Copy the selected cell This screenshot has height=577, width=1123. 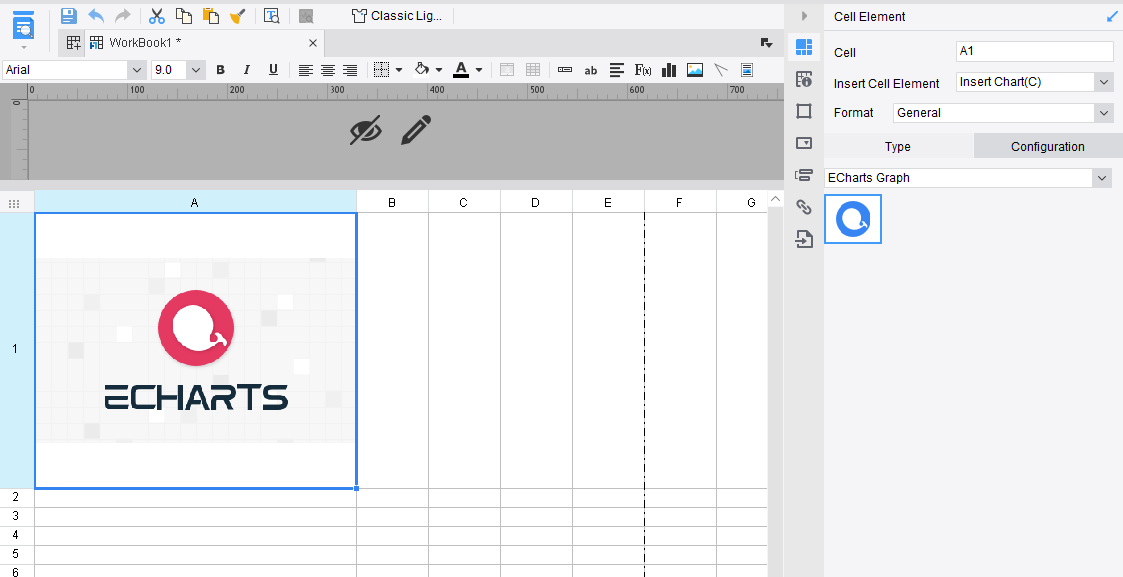click(184, 16)
